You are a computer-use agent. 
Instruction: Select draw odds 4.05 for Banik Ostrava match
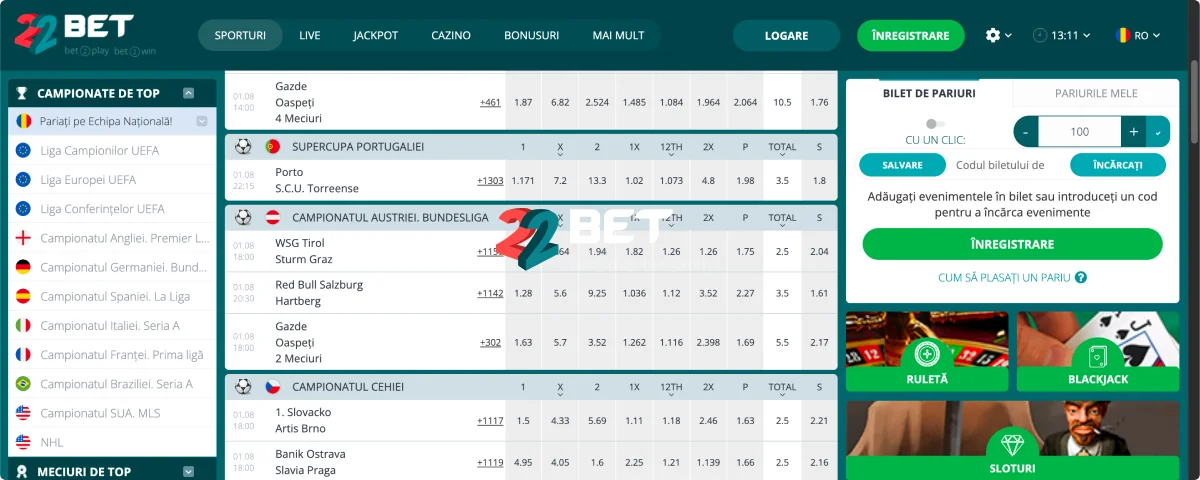(x=560, y=462)
